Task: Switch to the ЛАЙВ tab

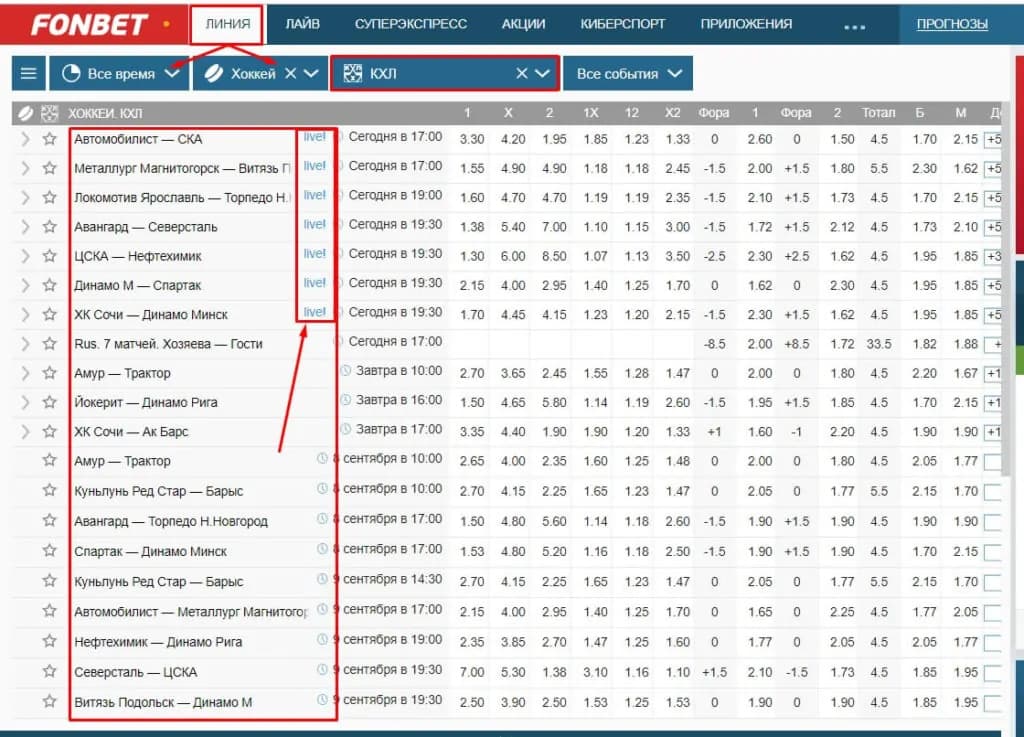Action: click(302, 24)
